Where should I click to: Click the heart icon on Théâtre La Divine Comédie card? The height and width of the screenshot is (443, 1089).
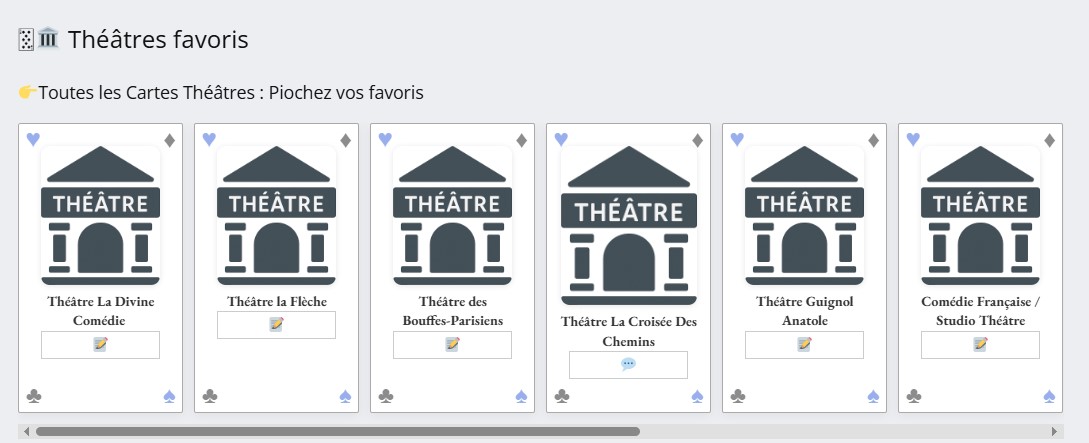click(x=33, y=139)
